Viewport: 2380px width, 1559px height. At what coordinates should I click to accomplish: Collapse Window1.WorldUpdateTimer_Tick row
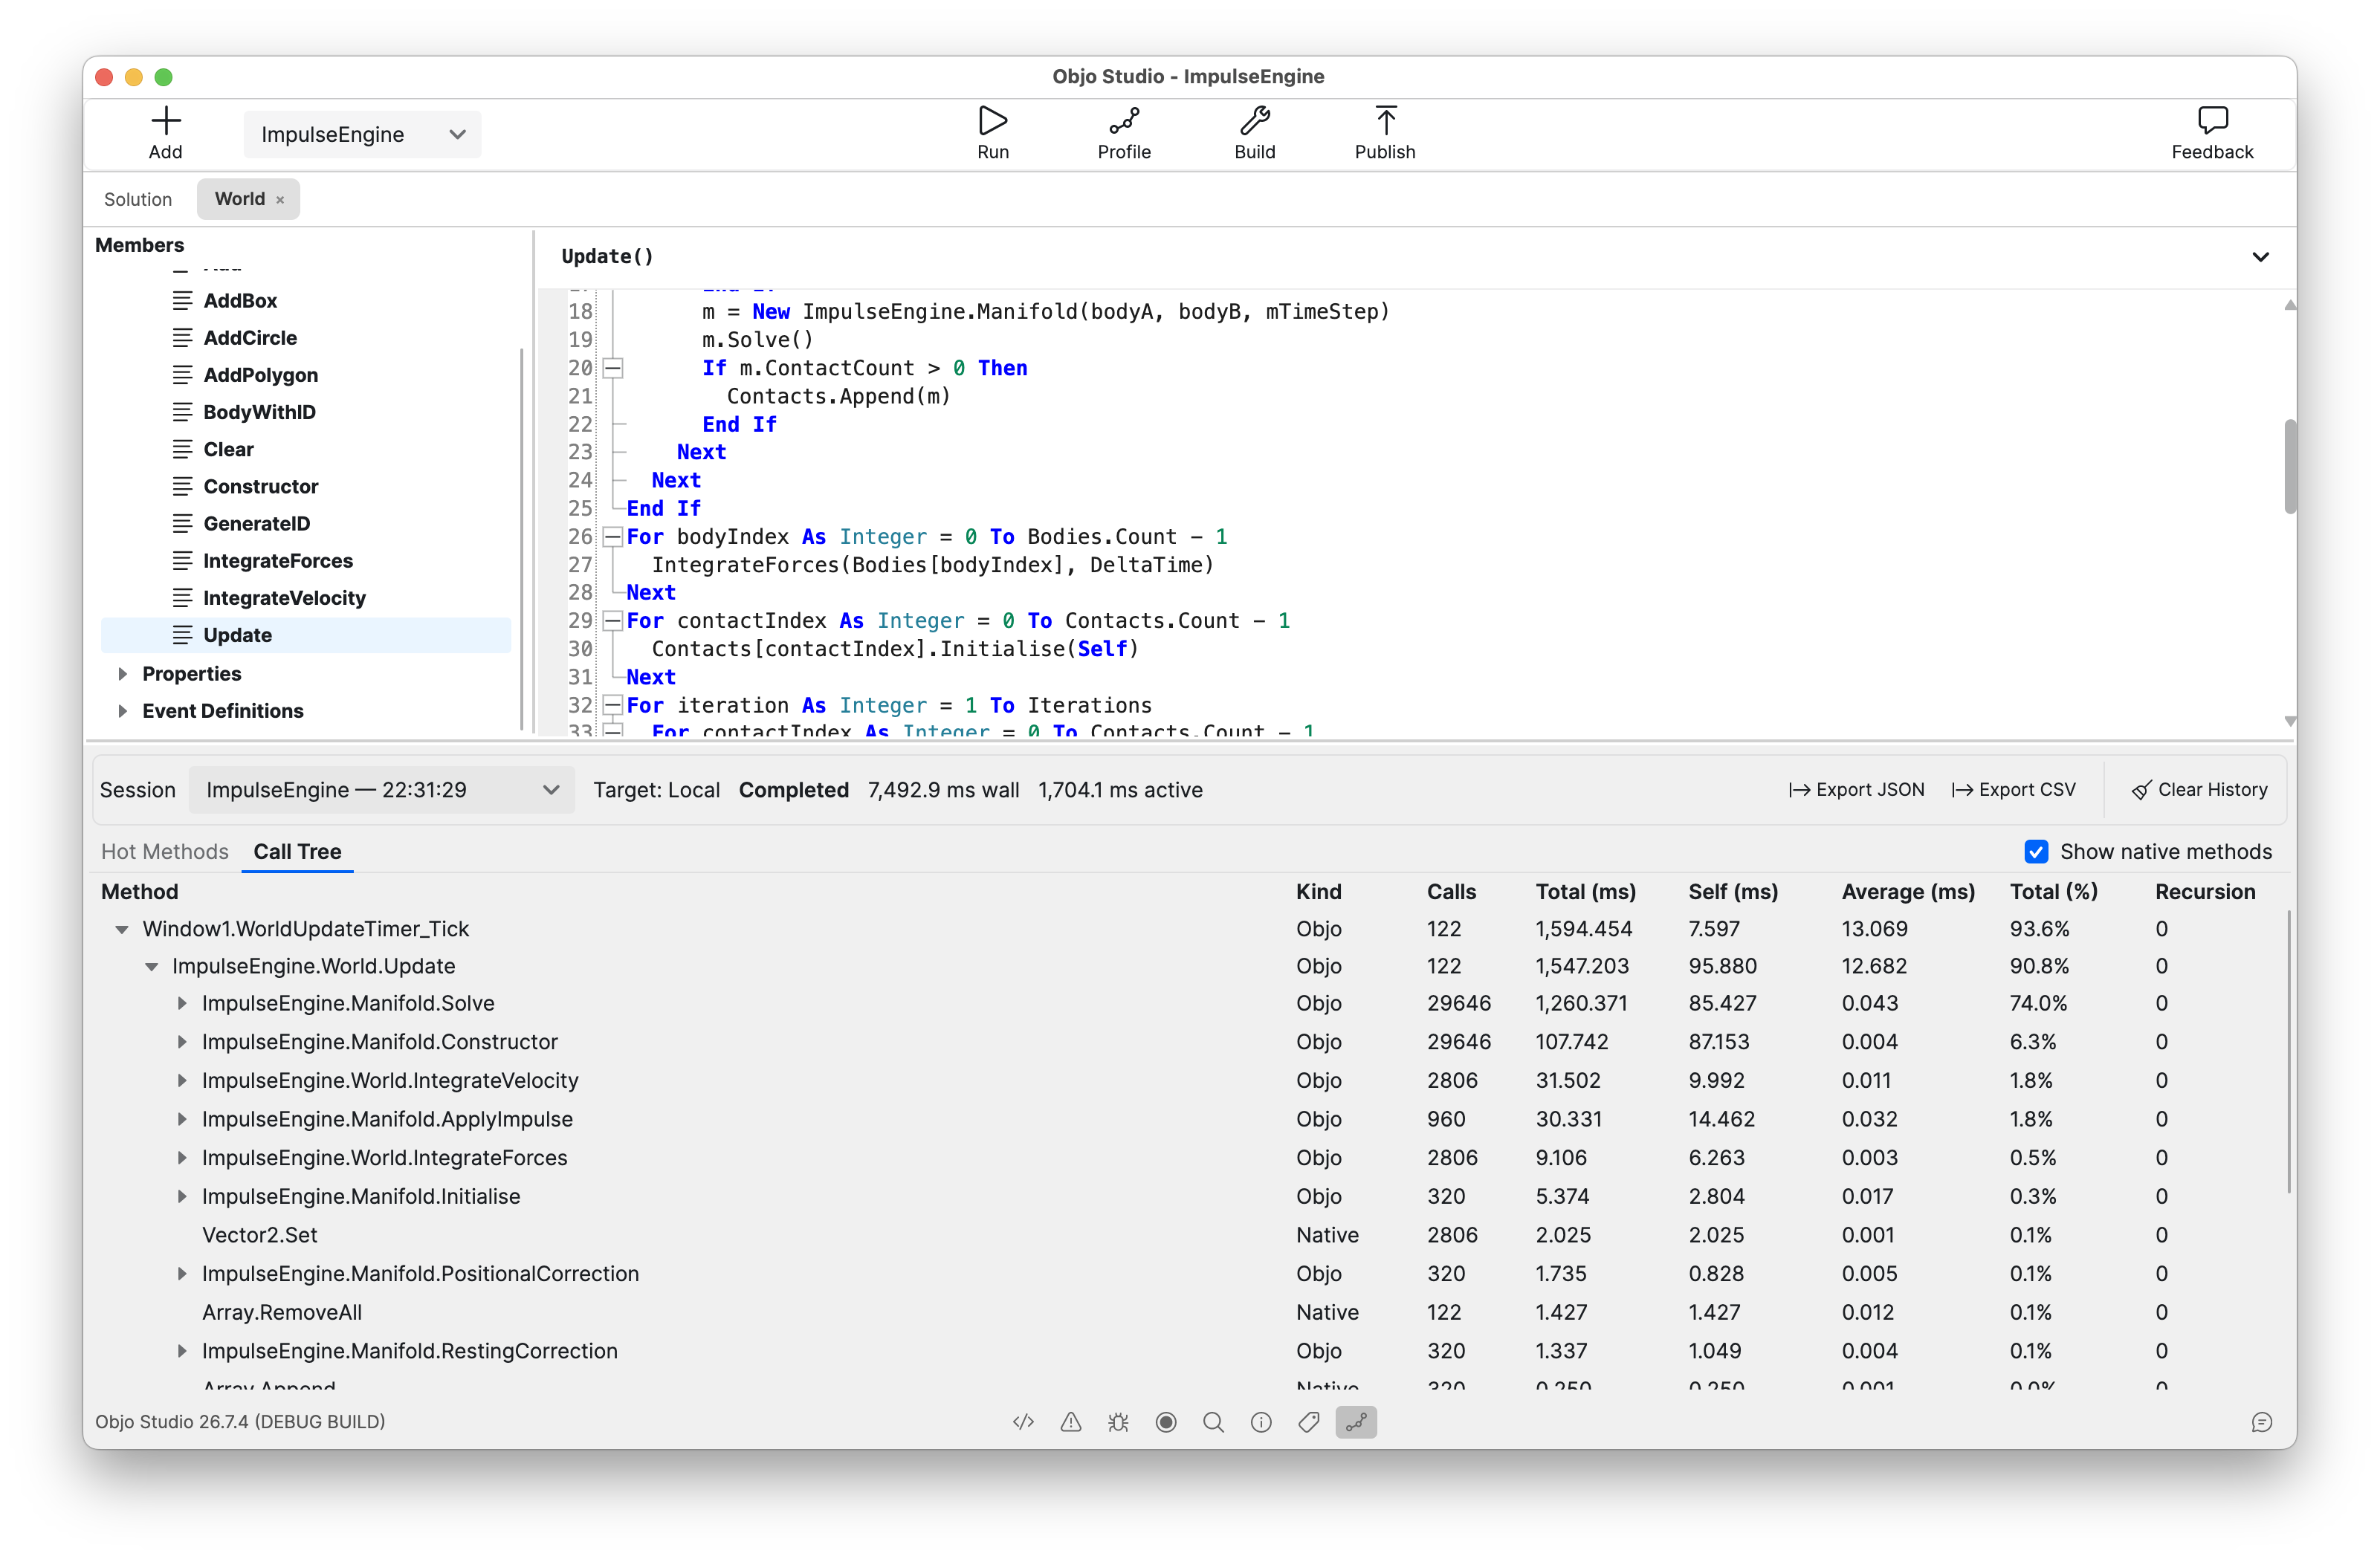122,929
